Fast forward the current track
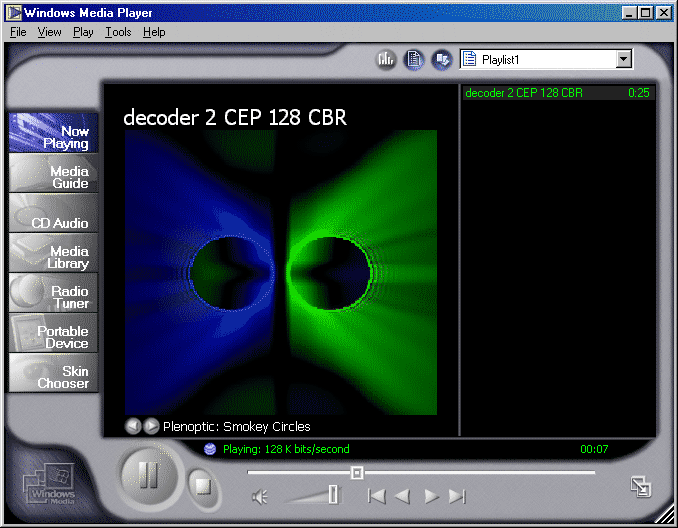The image size is (678, 528). click(431, 496)
